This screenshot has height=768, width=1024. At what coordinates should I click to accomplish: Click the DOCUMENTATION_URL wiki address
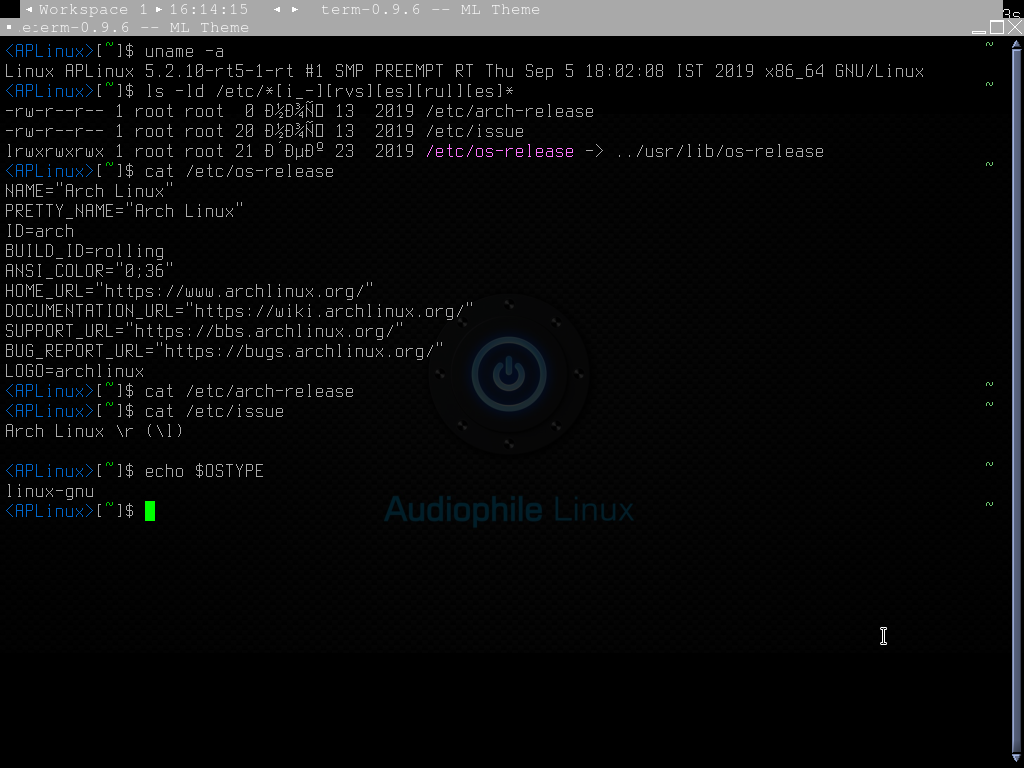click(330, 312)
